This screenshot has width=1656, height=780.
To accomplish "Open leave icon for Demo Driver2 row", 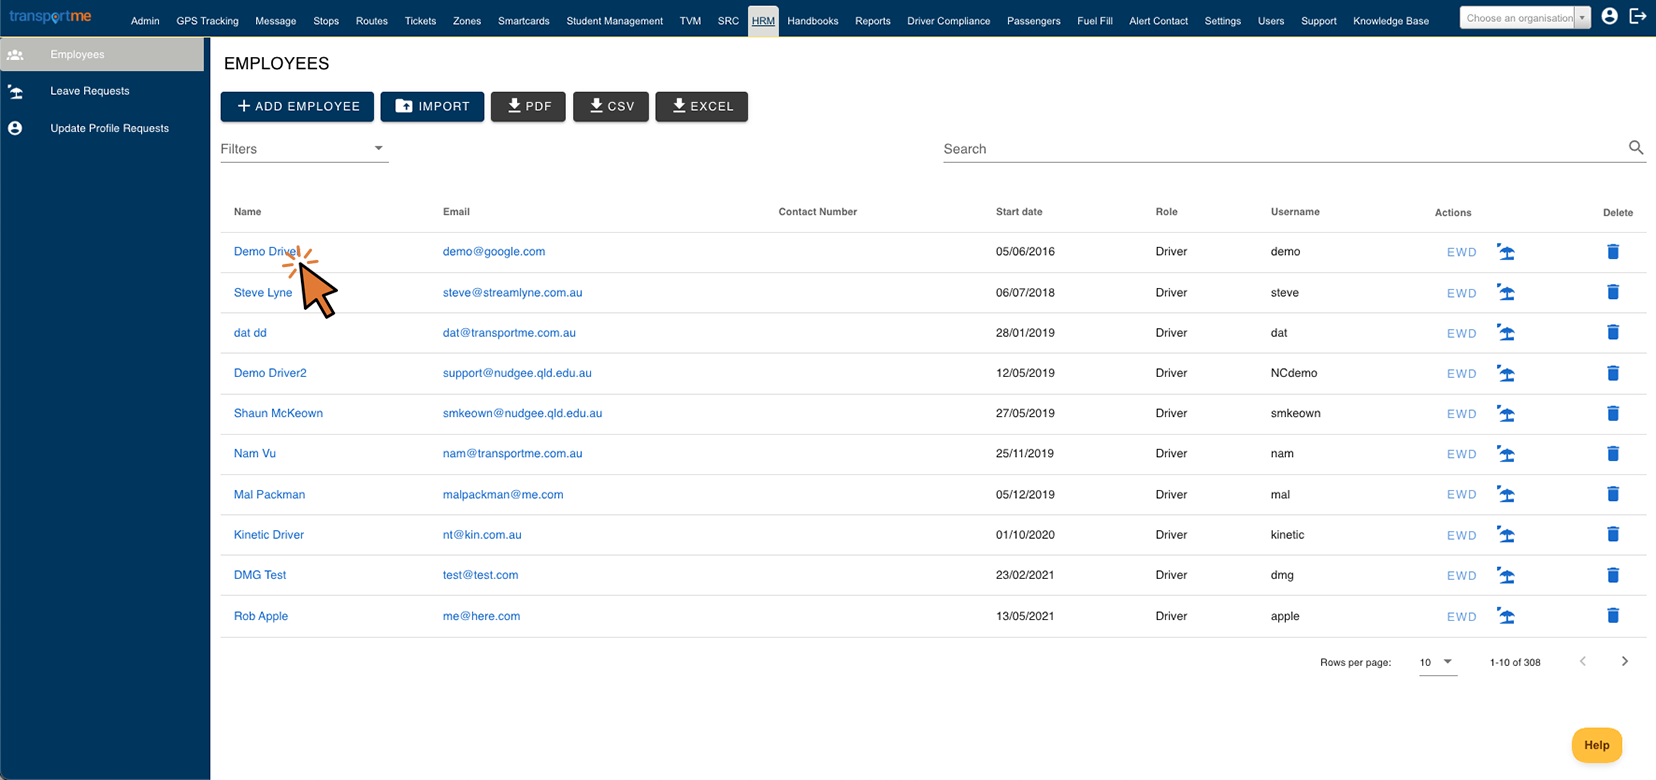I will [1506, 374].
